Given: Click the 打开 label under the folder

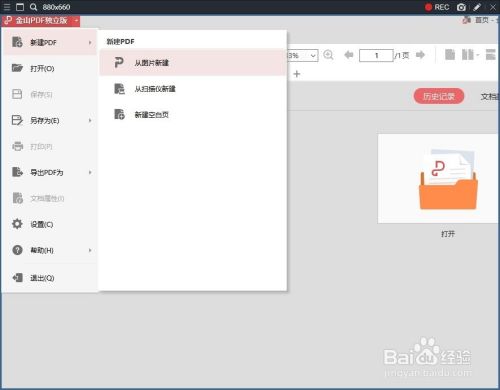Looking at the screenshot, I should click(x=448, y=234).
